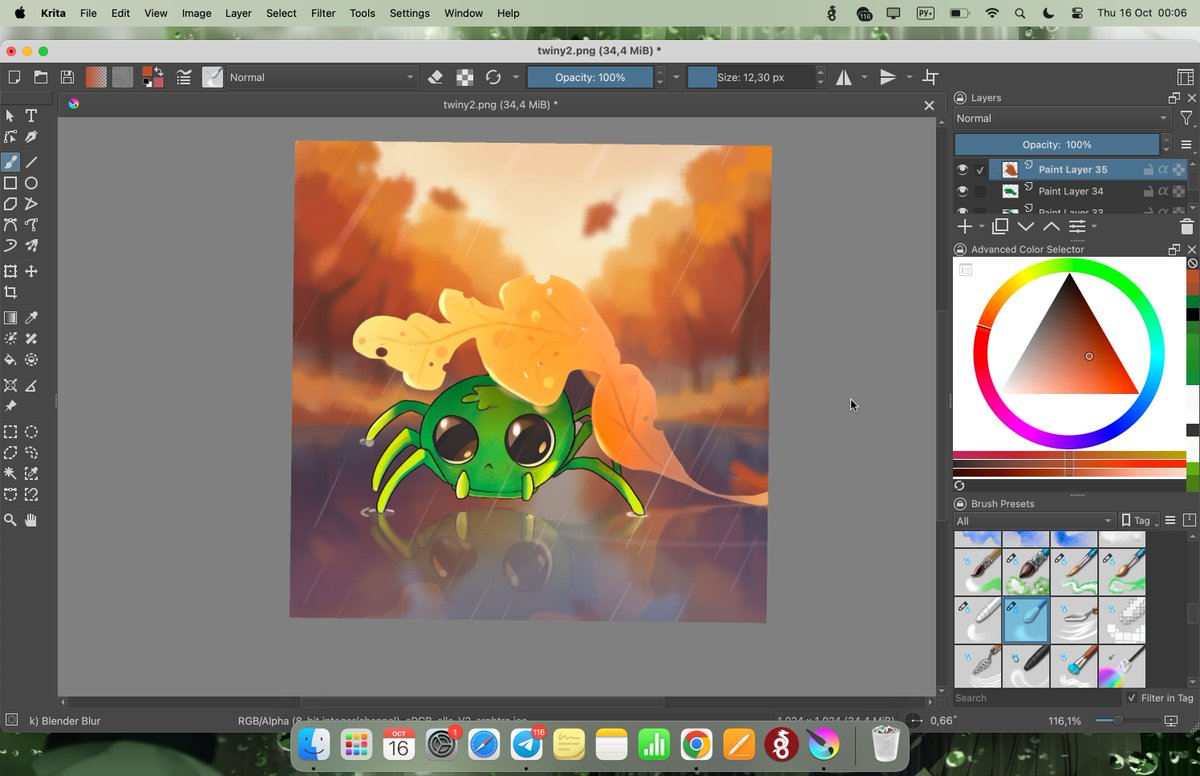Viewport: 1200px width, 776px height.
Task: Select the Elliptical Selection tool
Action: tap(31, 432)
